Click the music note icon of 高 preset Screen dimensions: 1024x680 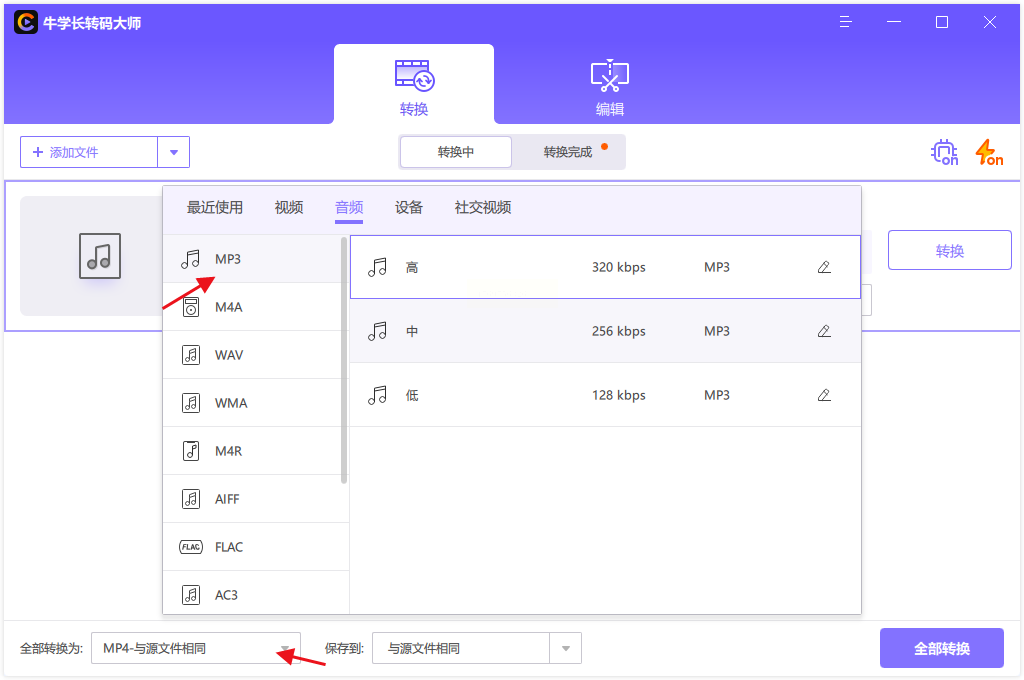[377, 267]
